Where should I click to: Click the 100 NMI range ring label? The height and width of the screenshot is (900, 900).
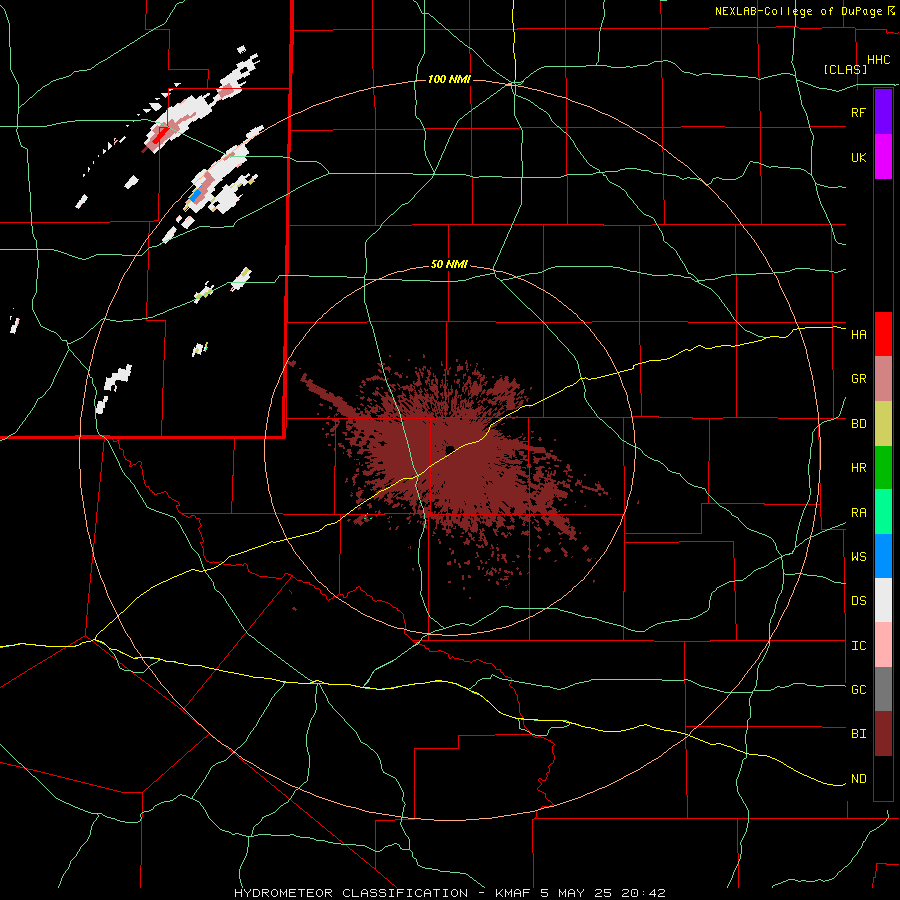449,79
